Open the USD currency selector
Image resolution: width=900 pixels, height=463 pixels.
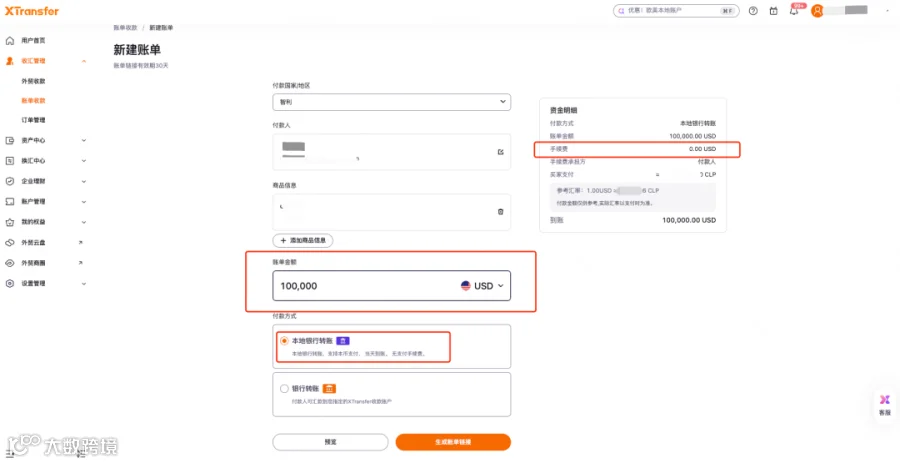[x=482, y=286]
